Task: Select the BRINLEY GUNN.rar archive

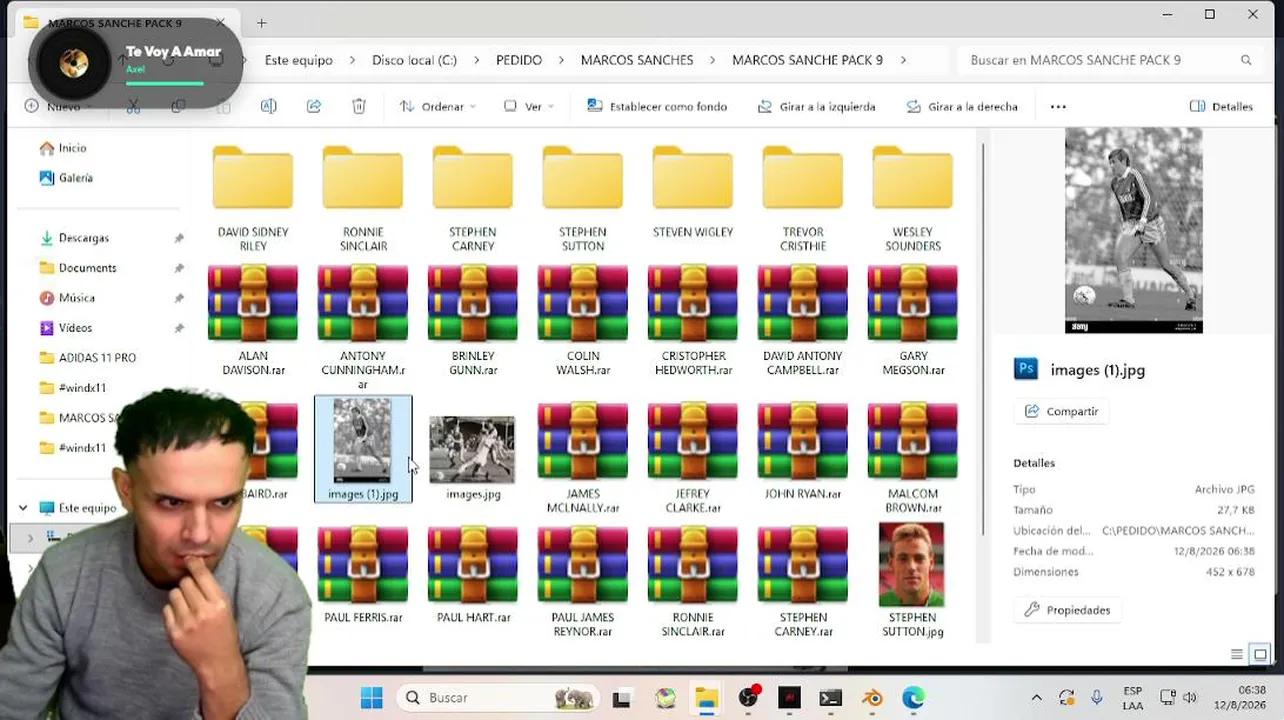Action: click(x=473, y=321)
